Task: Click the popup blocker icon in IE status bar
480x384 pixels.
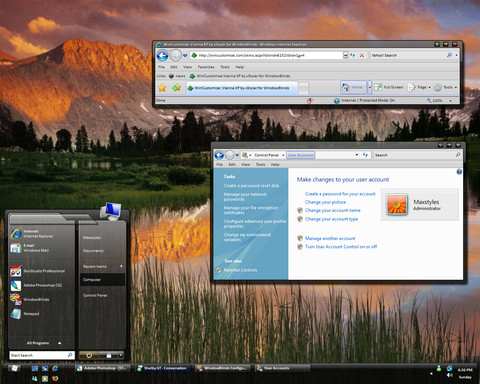Action: tap(309, 101)
